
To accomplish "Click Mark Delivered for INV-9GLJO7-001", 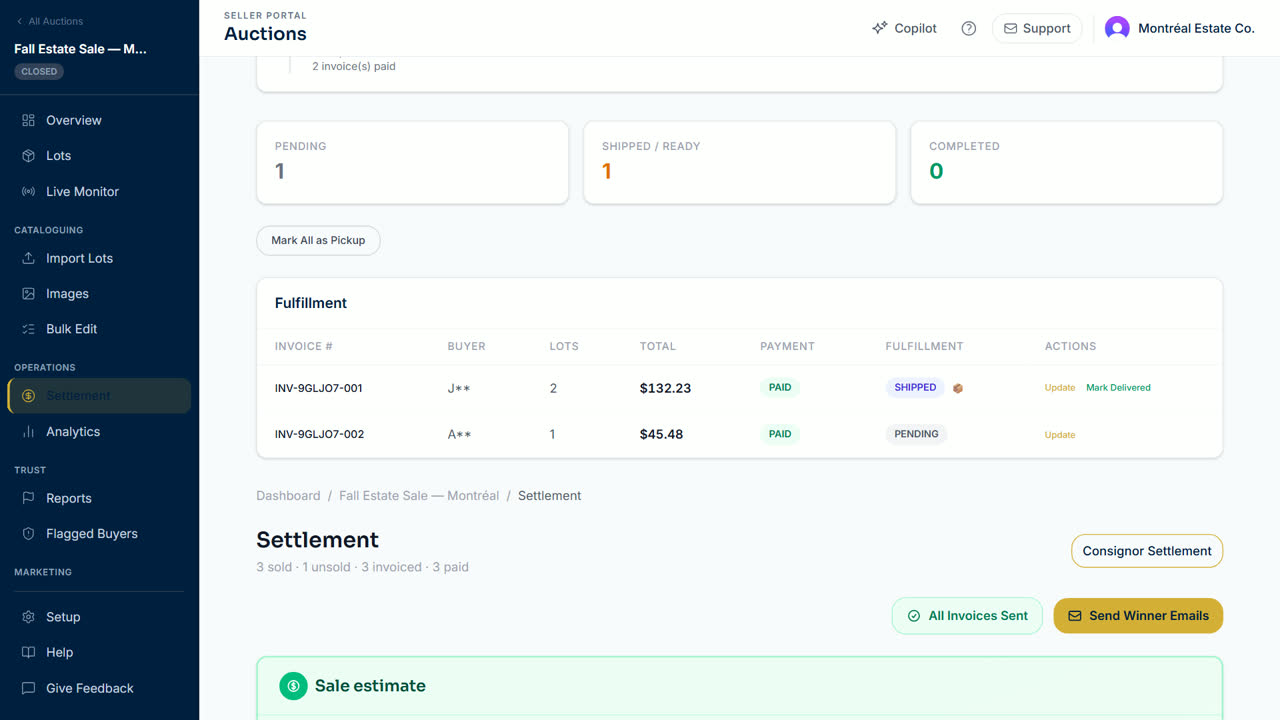I will point(1118,388).
